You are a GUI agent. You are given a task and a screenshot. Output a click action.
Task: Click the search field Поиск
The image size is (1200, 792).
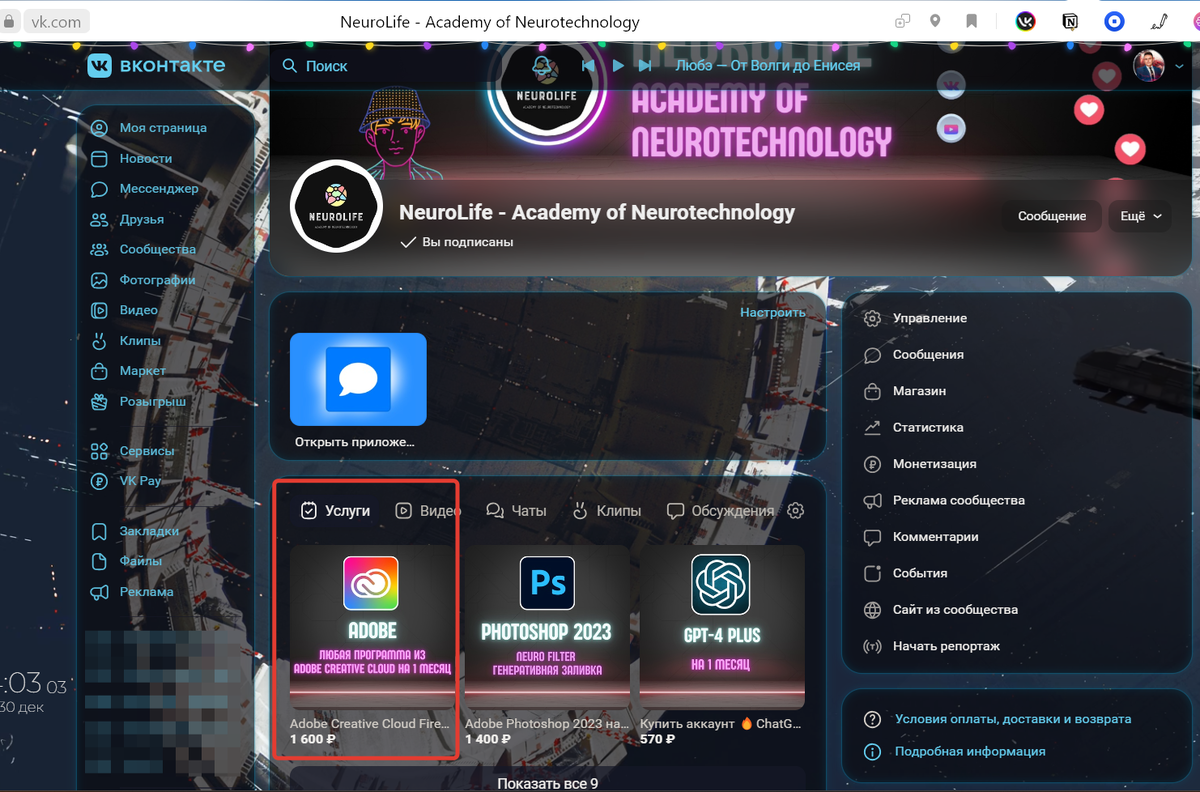pos(315,66)
